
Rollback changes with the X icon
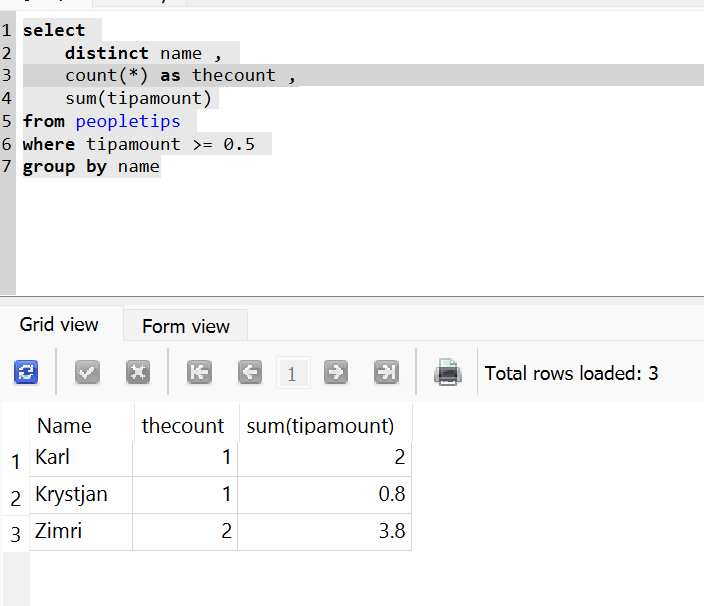point(138,372)
